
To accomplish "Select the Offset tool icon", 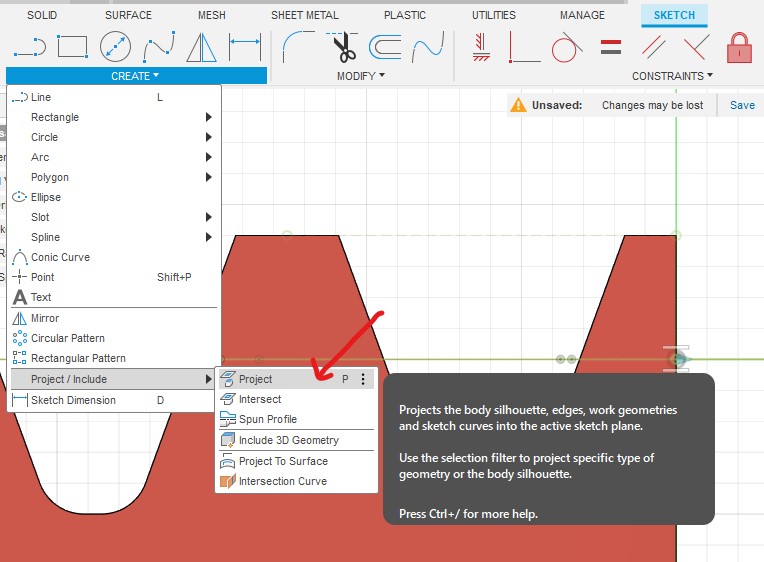I will point(385,47).
